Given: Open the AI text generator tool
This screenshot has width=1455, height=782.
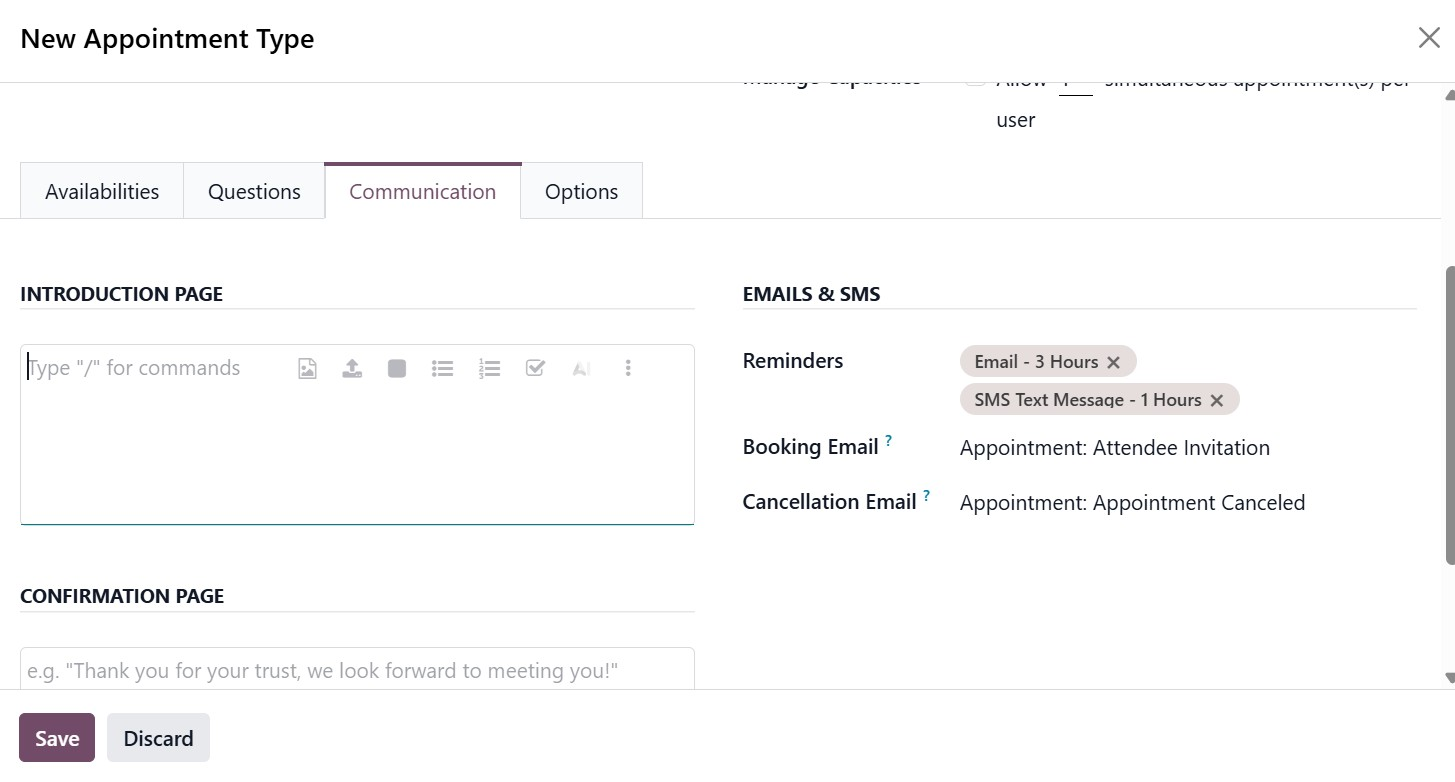Looking at the screenshot, I should 581,369.
